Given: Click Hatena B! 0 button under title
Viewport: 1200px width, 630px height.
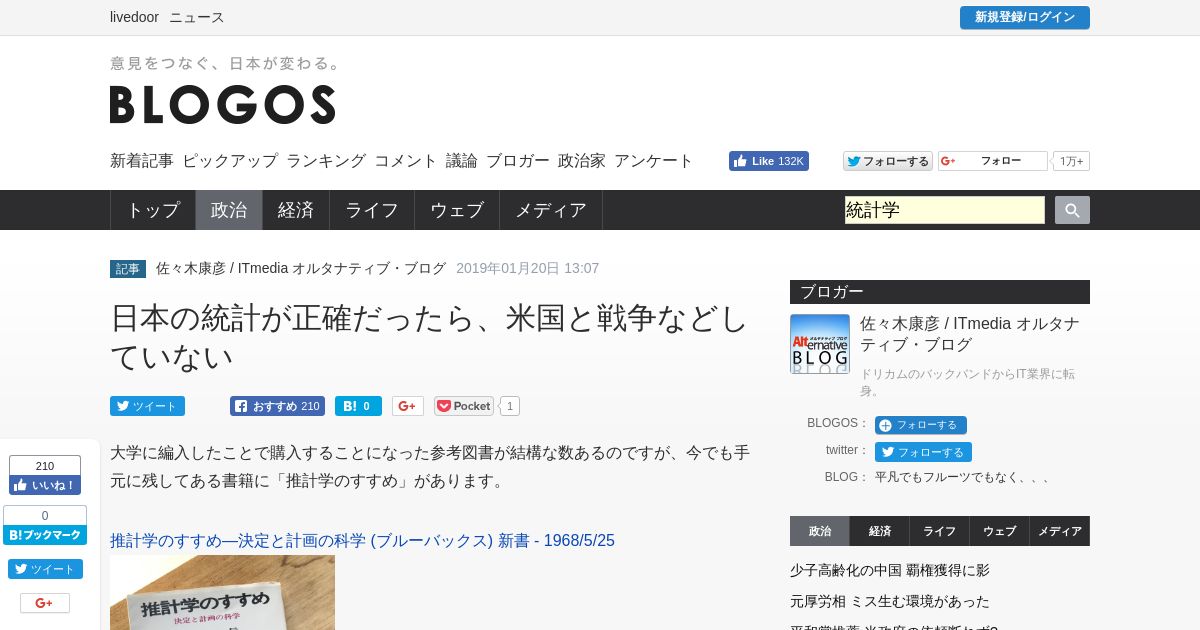Looking at the screenshot, I should coord(358,406).
